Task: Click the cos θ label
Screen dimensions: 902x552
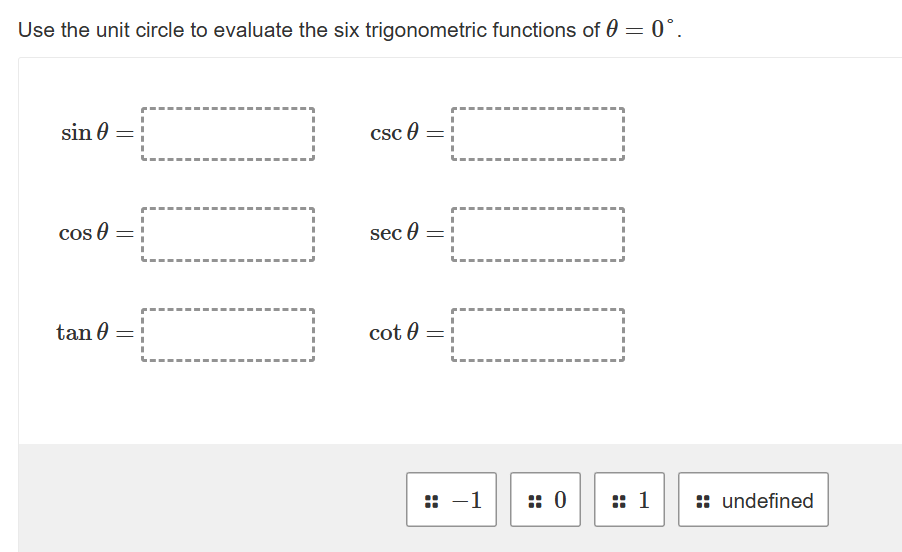Action: coord(84,232)
